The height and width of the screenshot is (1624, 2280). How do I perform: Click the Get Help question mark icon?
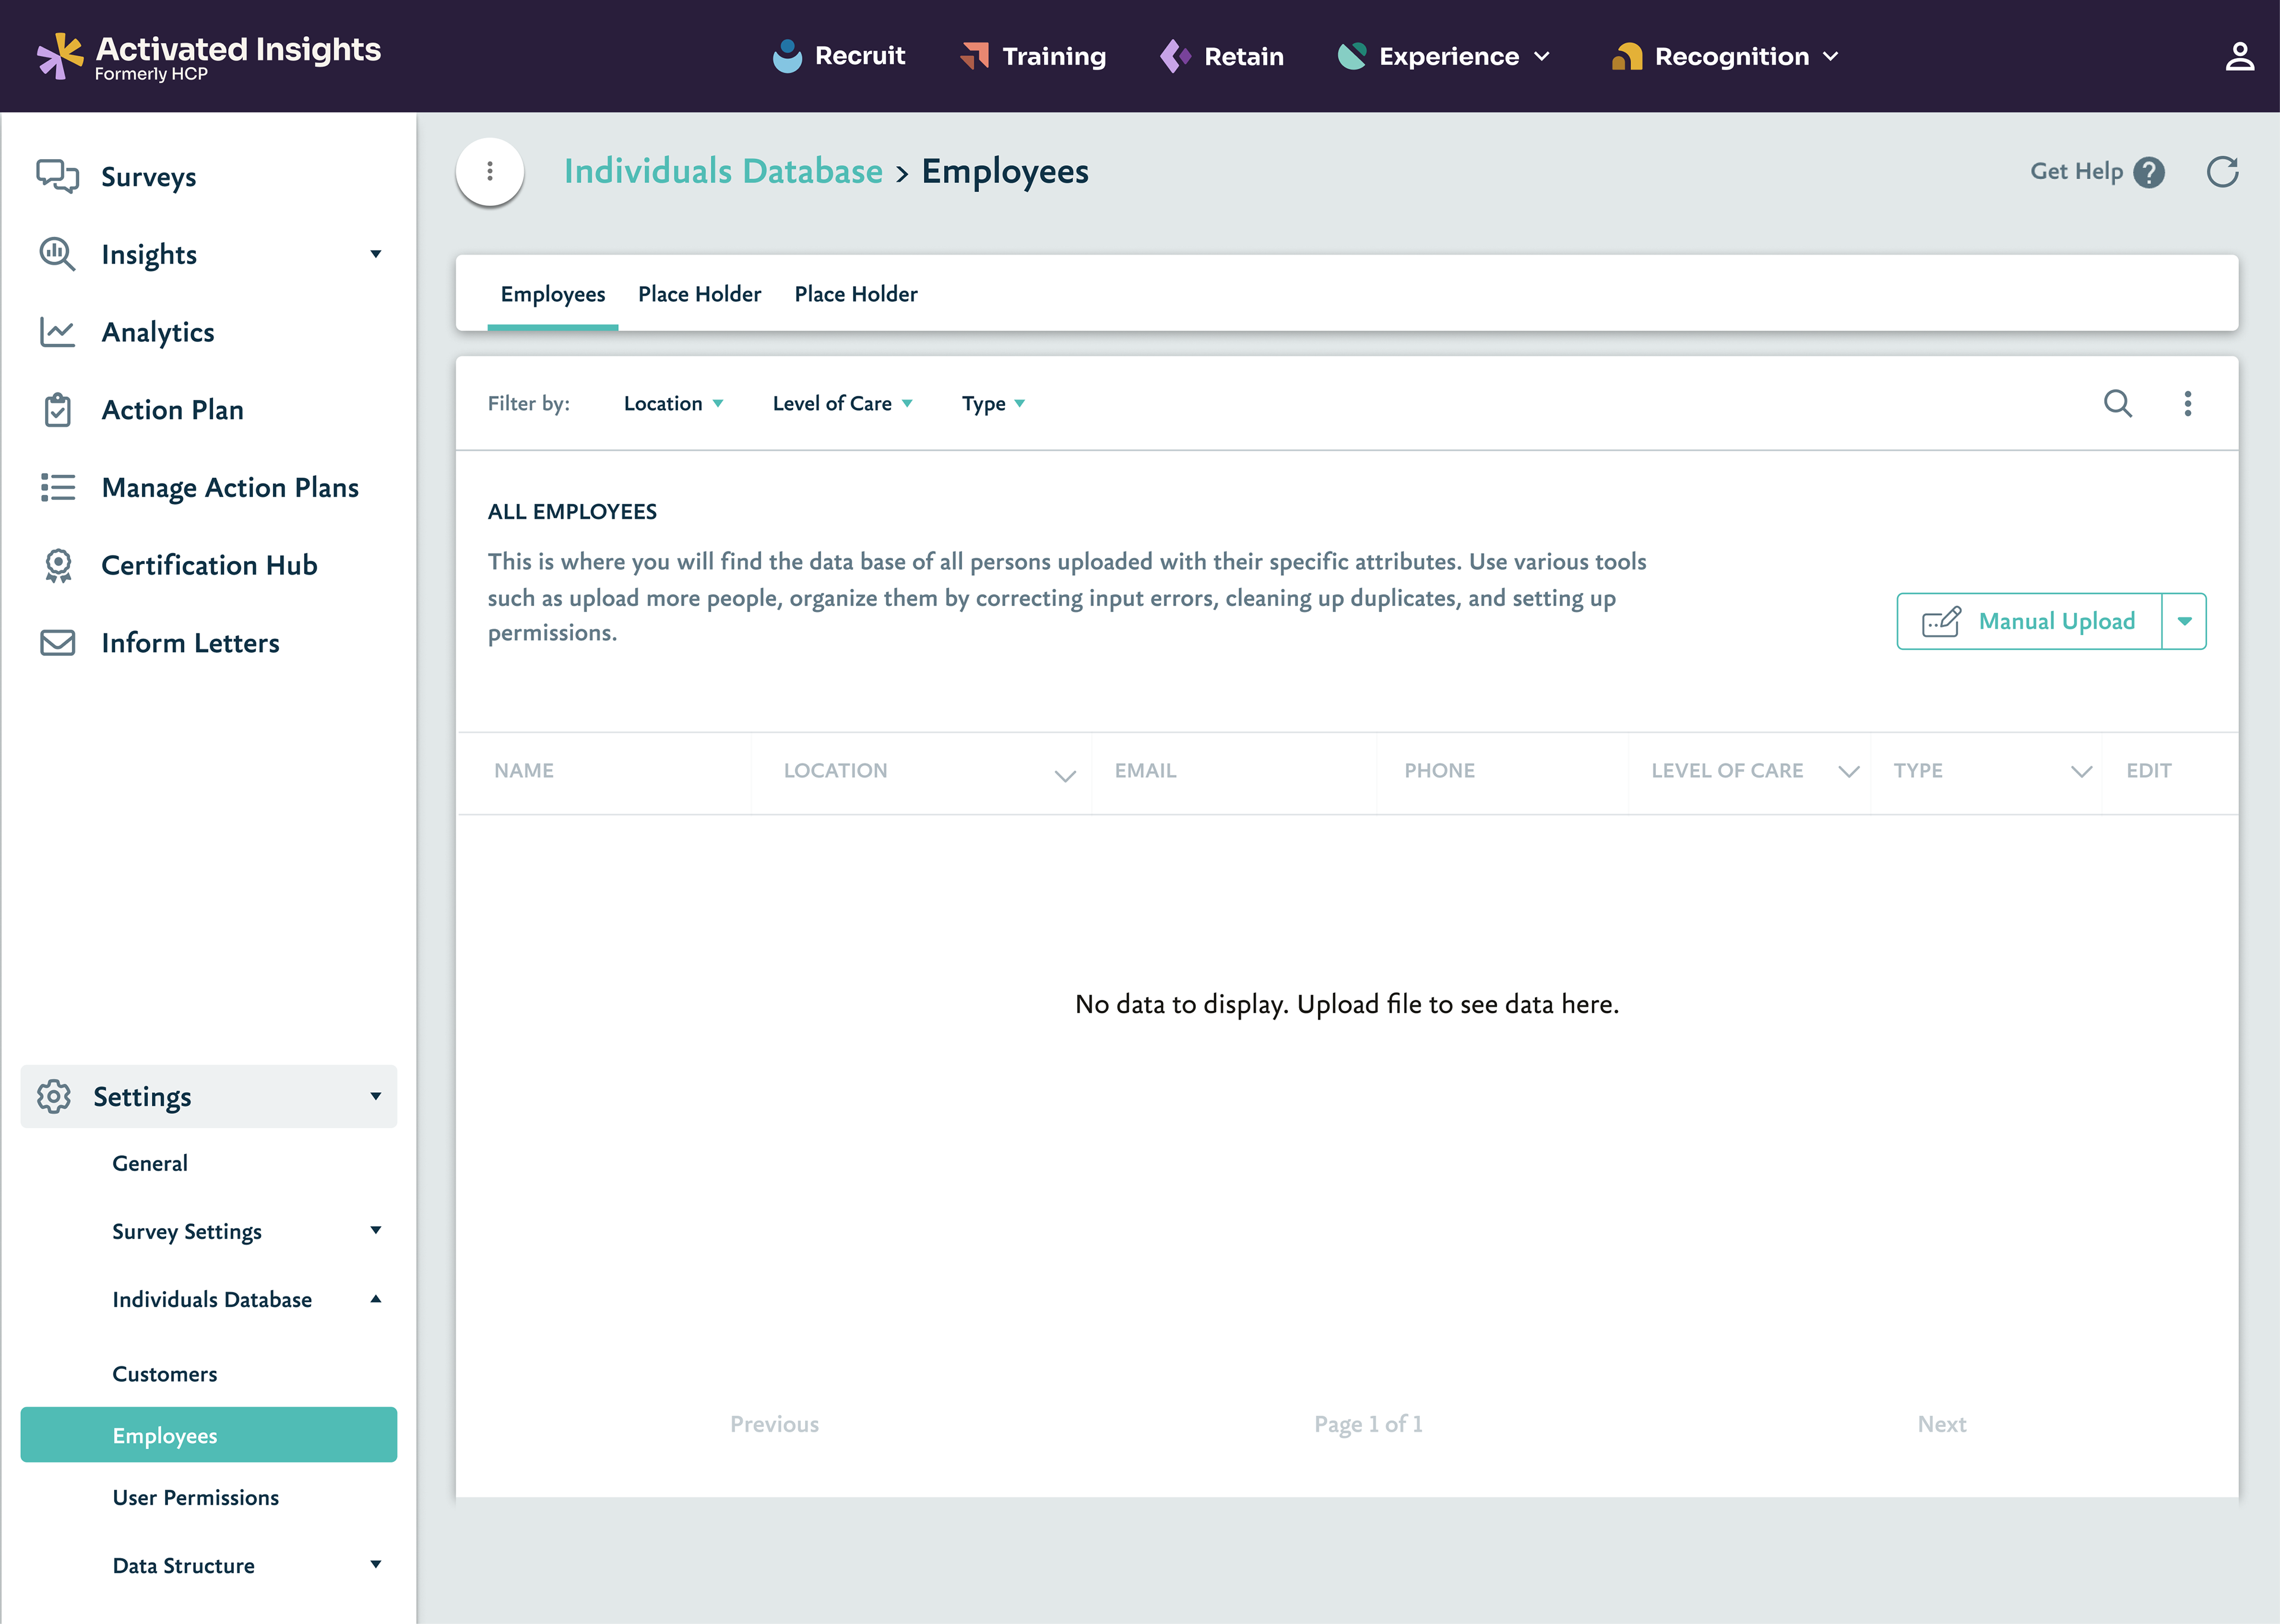tap(2148, 172)
